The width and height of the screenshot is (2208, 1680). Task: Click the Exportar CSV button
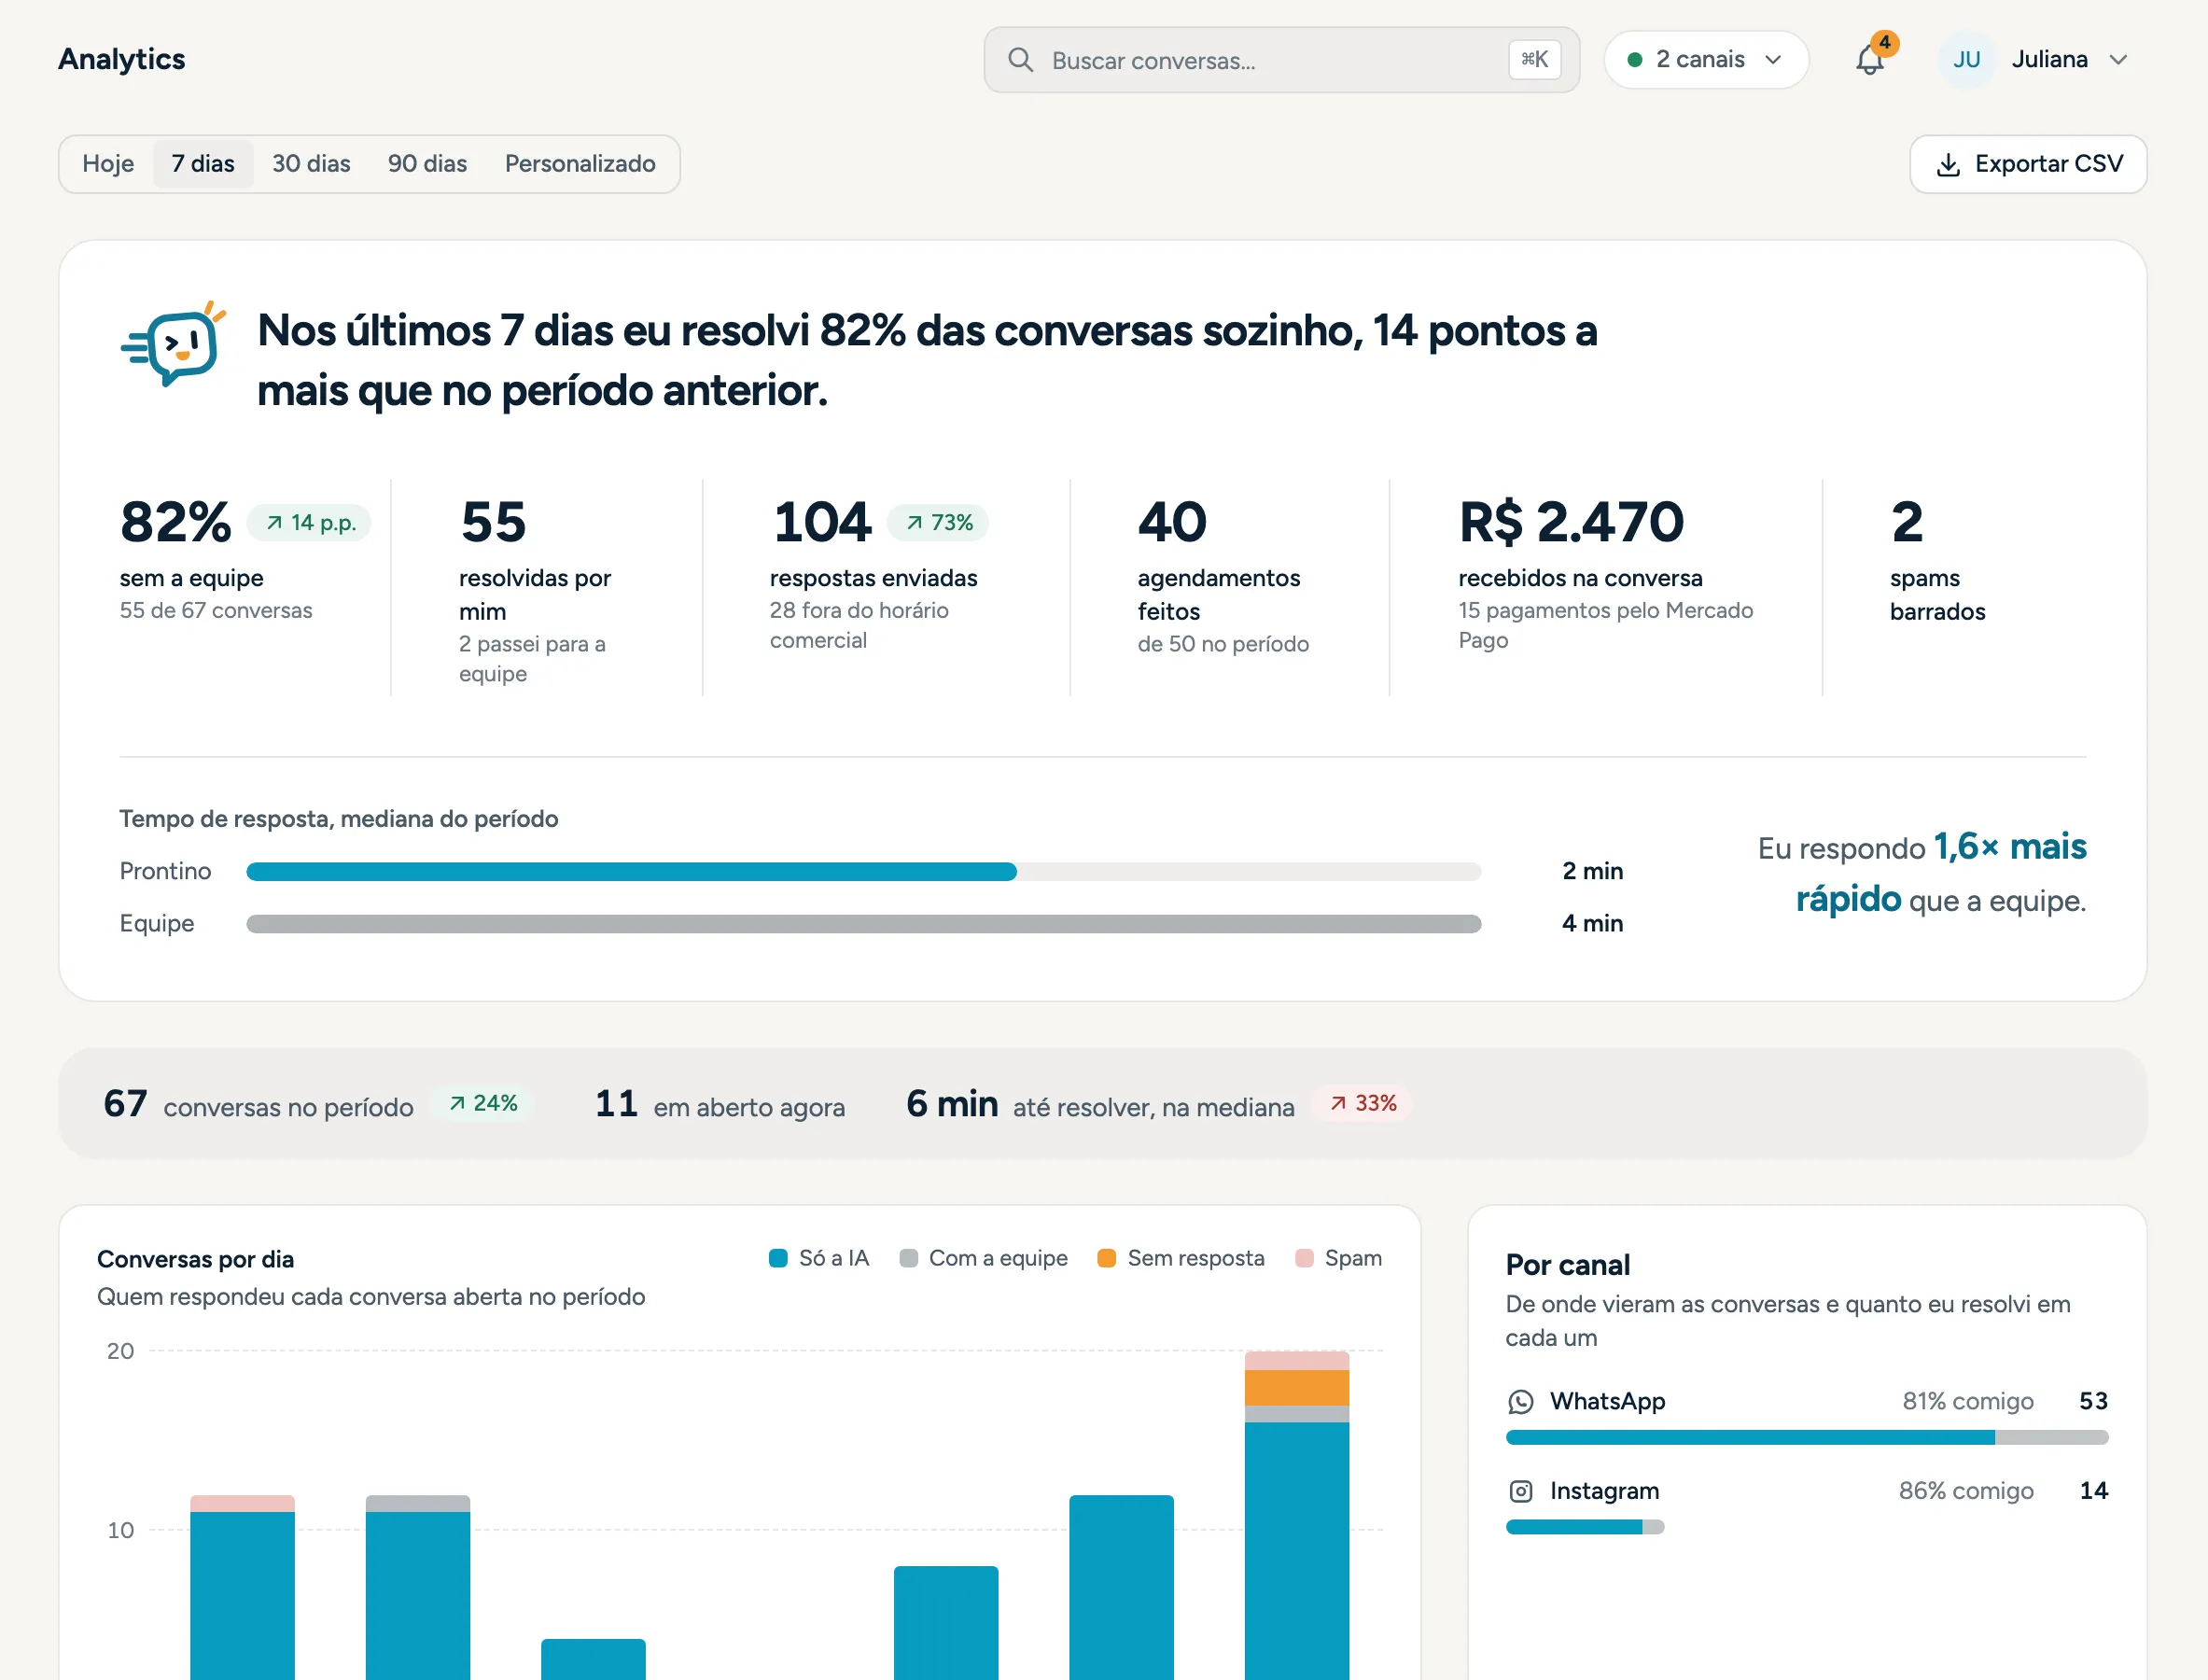2028,164
